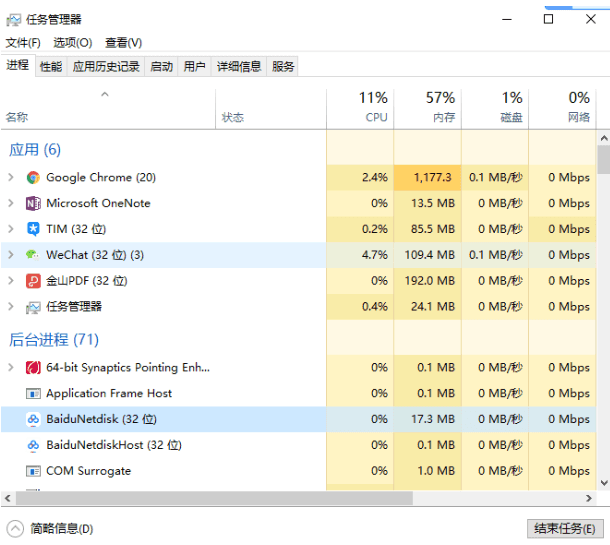Image resolution: width=610 pixels, height=545 pixels.
Task: Open the 文件(F) menu
Action: (23, 42)
